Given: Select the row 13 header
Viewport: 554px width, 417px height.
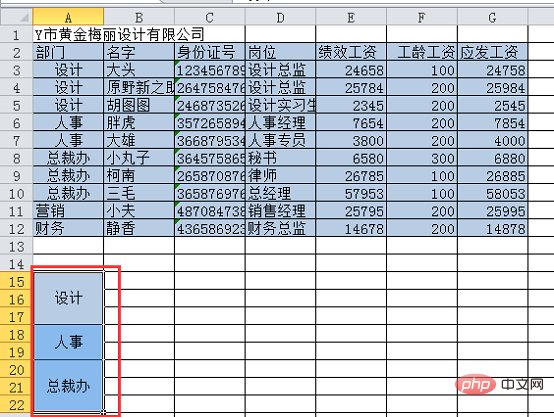Looking at the screenshot, I should pos(17,246).
